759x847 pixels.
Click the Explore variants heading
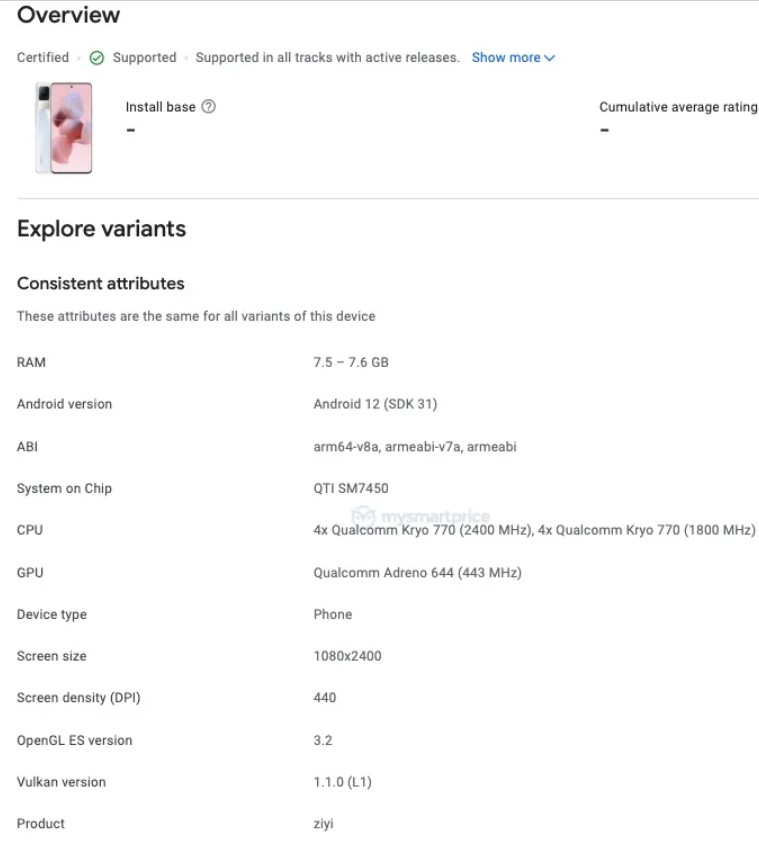pos(101,229)
